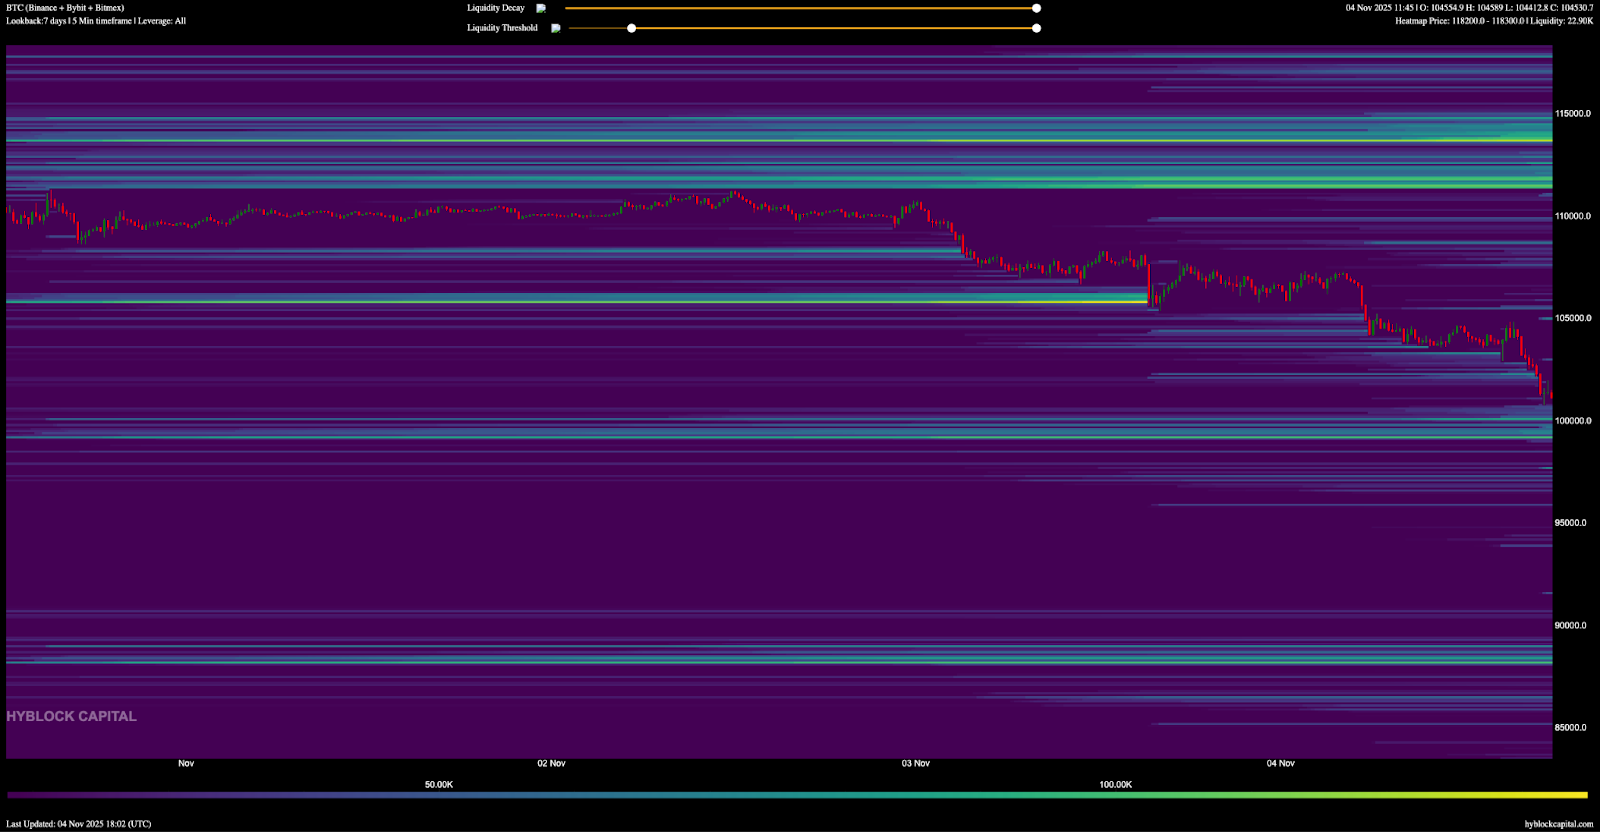Select the 04 Nov date marker
The image size is (1600, 832).
pyautogui.click(x=1280, y=763)
